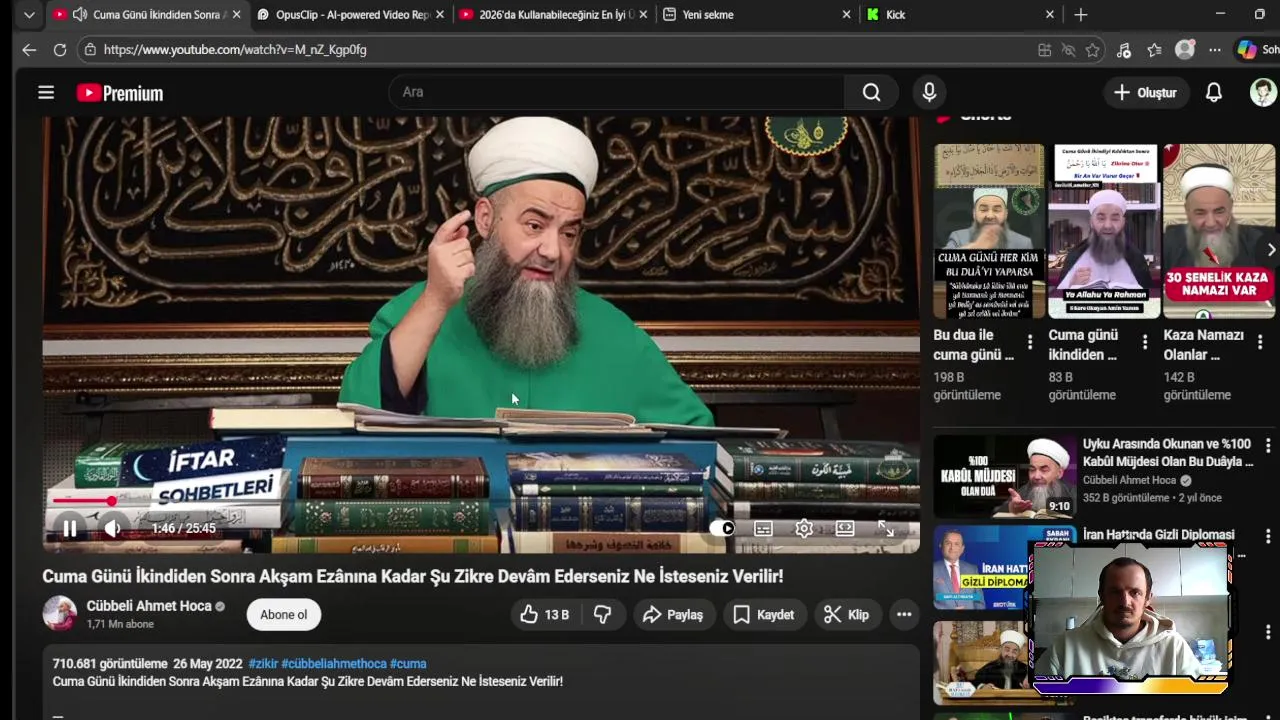Toggle autoplay switch in player
The image size is (1280, 720).
coord(722,528)
